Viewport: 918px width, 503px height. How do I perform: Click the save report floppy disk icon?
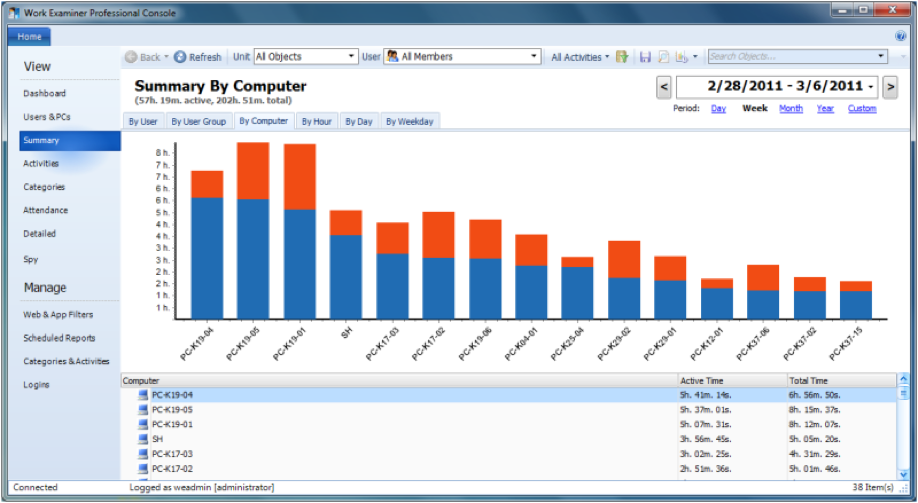coord(645,57)
